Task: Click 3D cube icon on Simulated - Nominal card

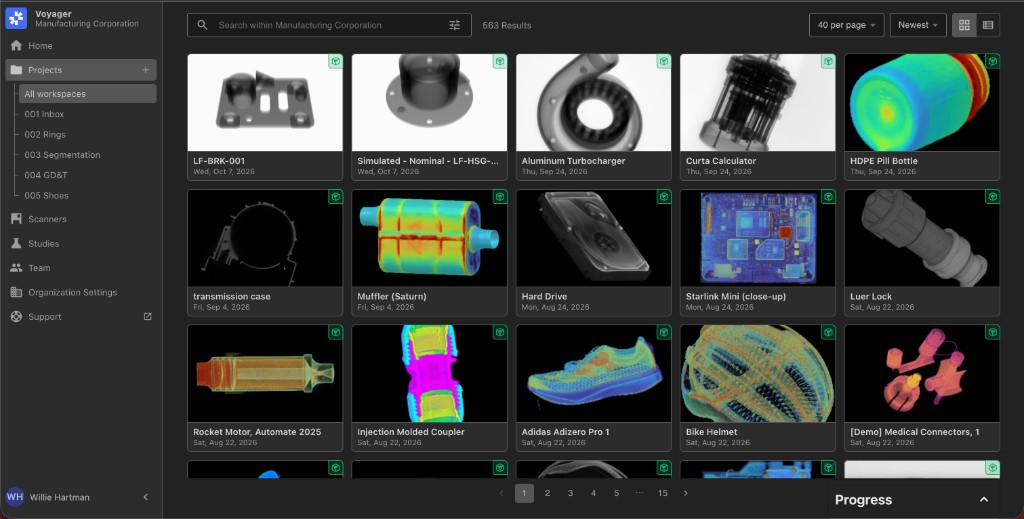Action: click(x=500, y=61)
